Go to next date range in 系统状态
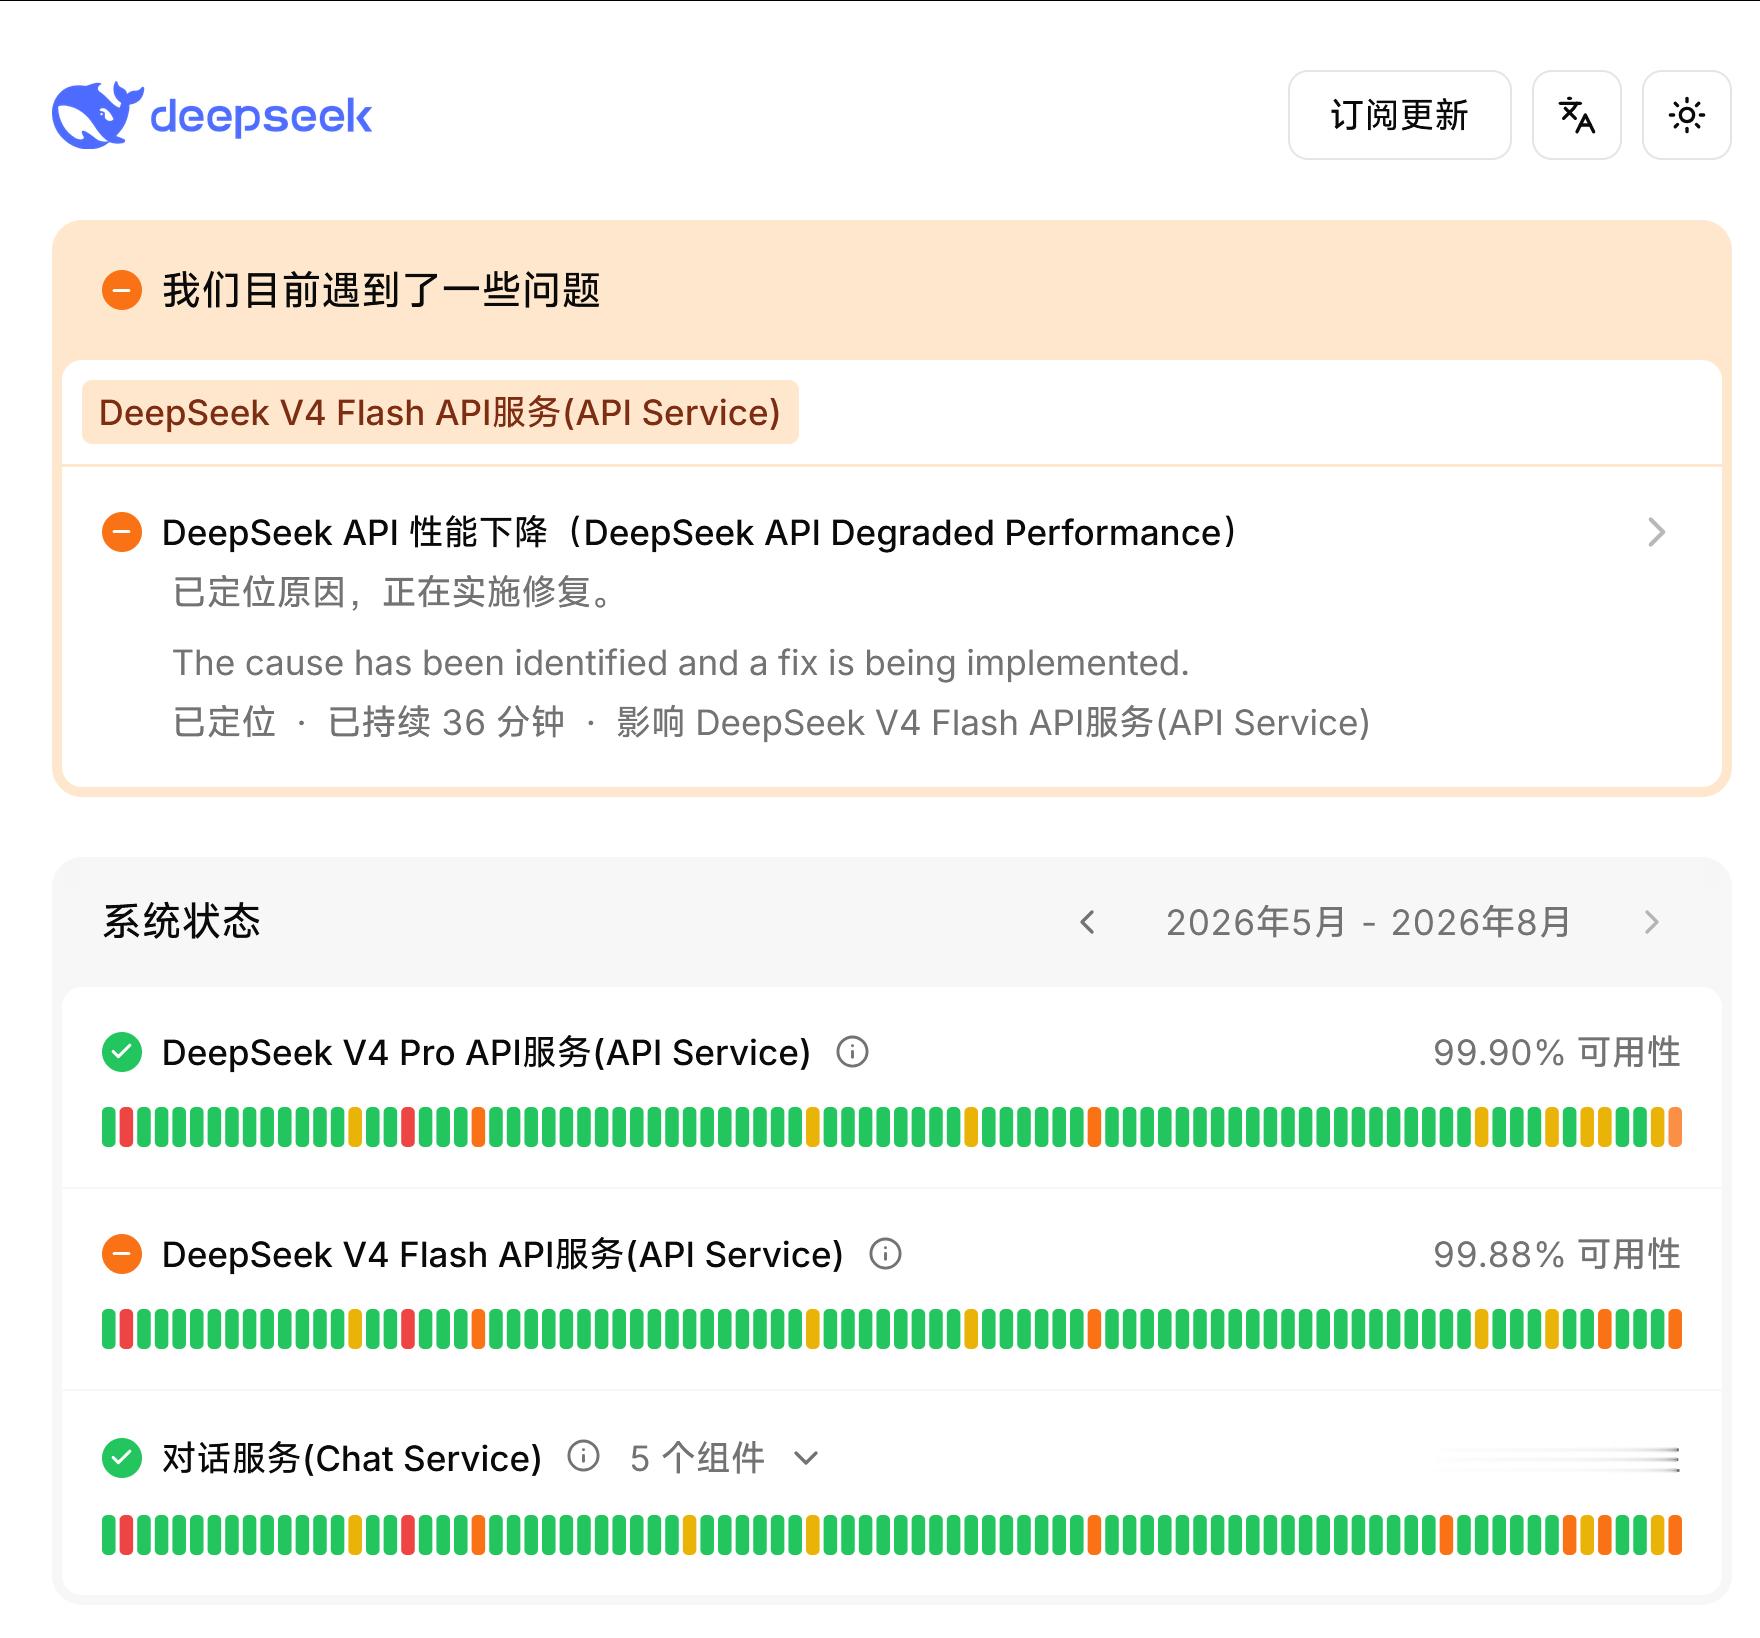The height and width of the screenshot is (1638, 1760). (1651, 922)
